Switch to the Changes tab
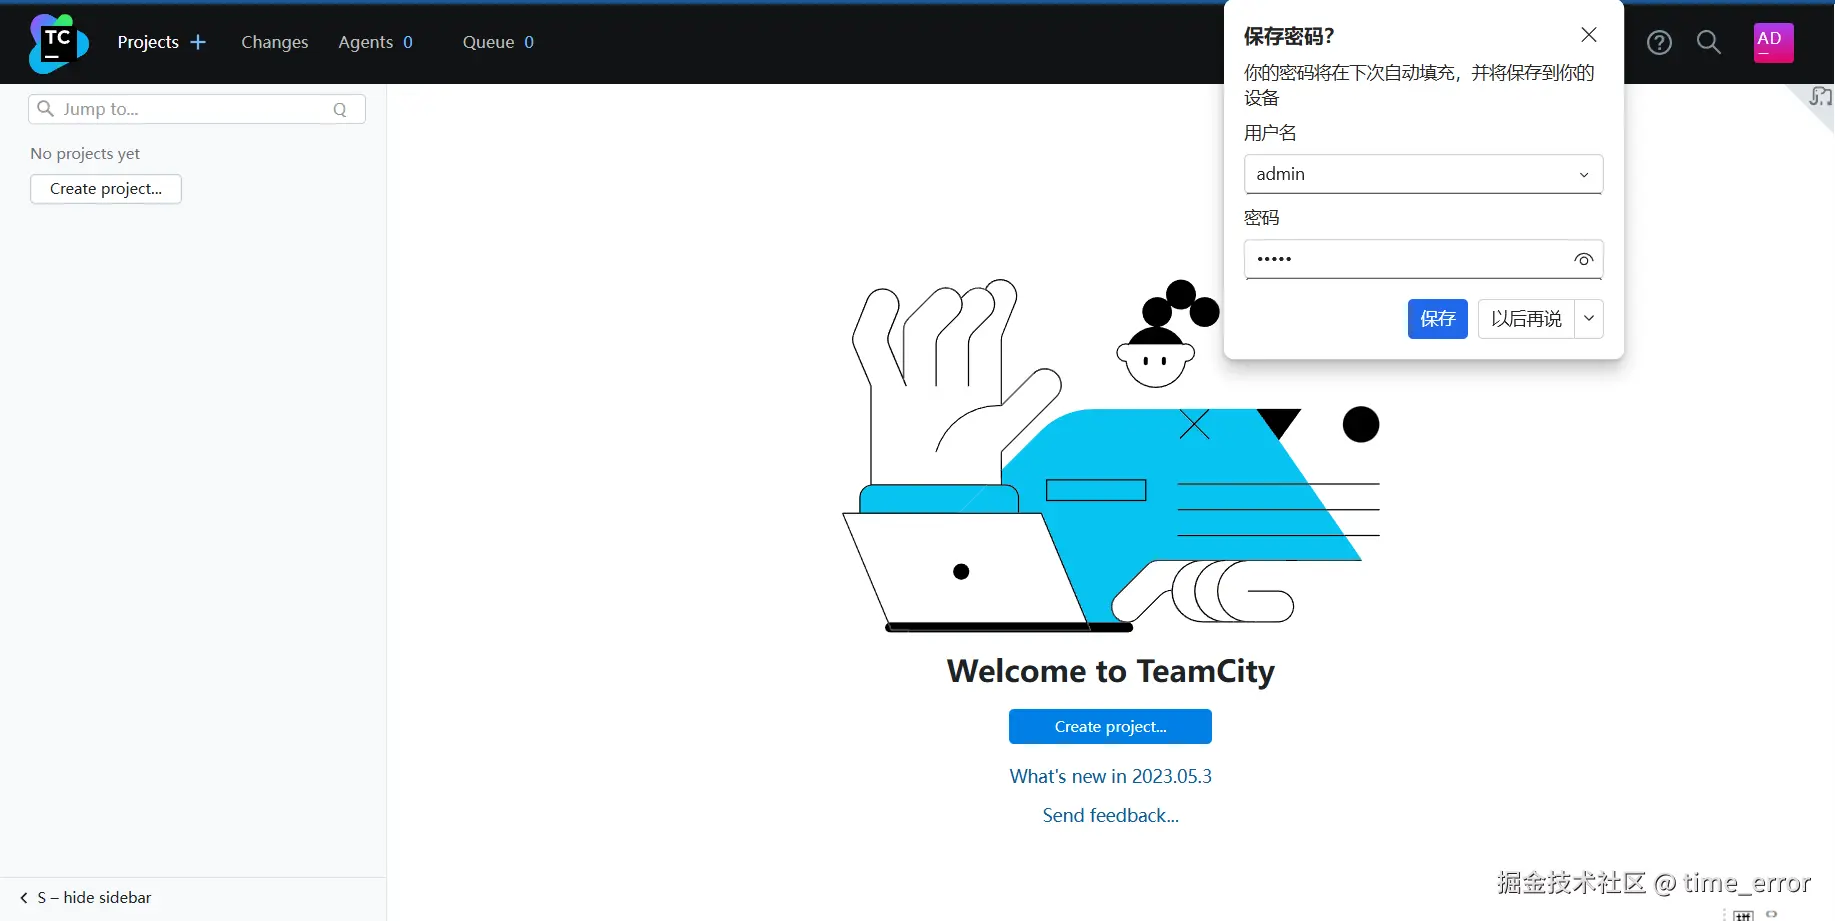 point(274,42)
